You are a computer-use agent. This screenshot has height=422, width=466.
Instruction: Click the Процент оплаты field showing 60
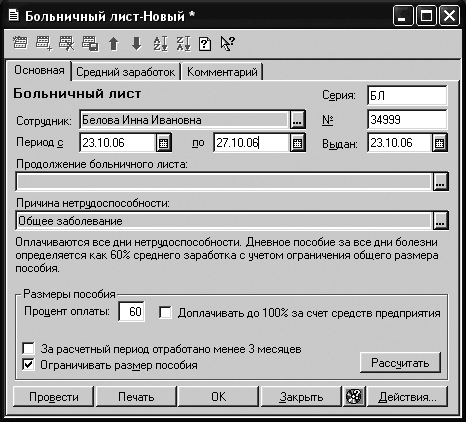pyautogui.click(x=132, y=312)
